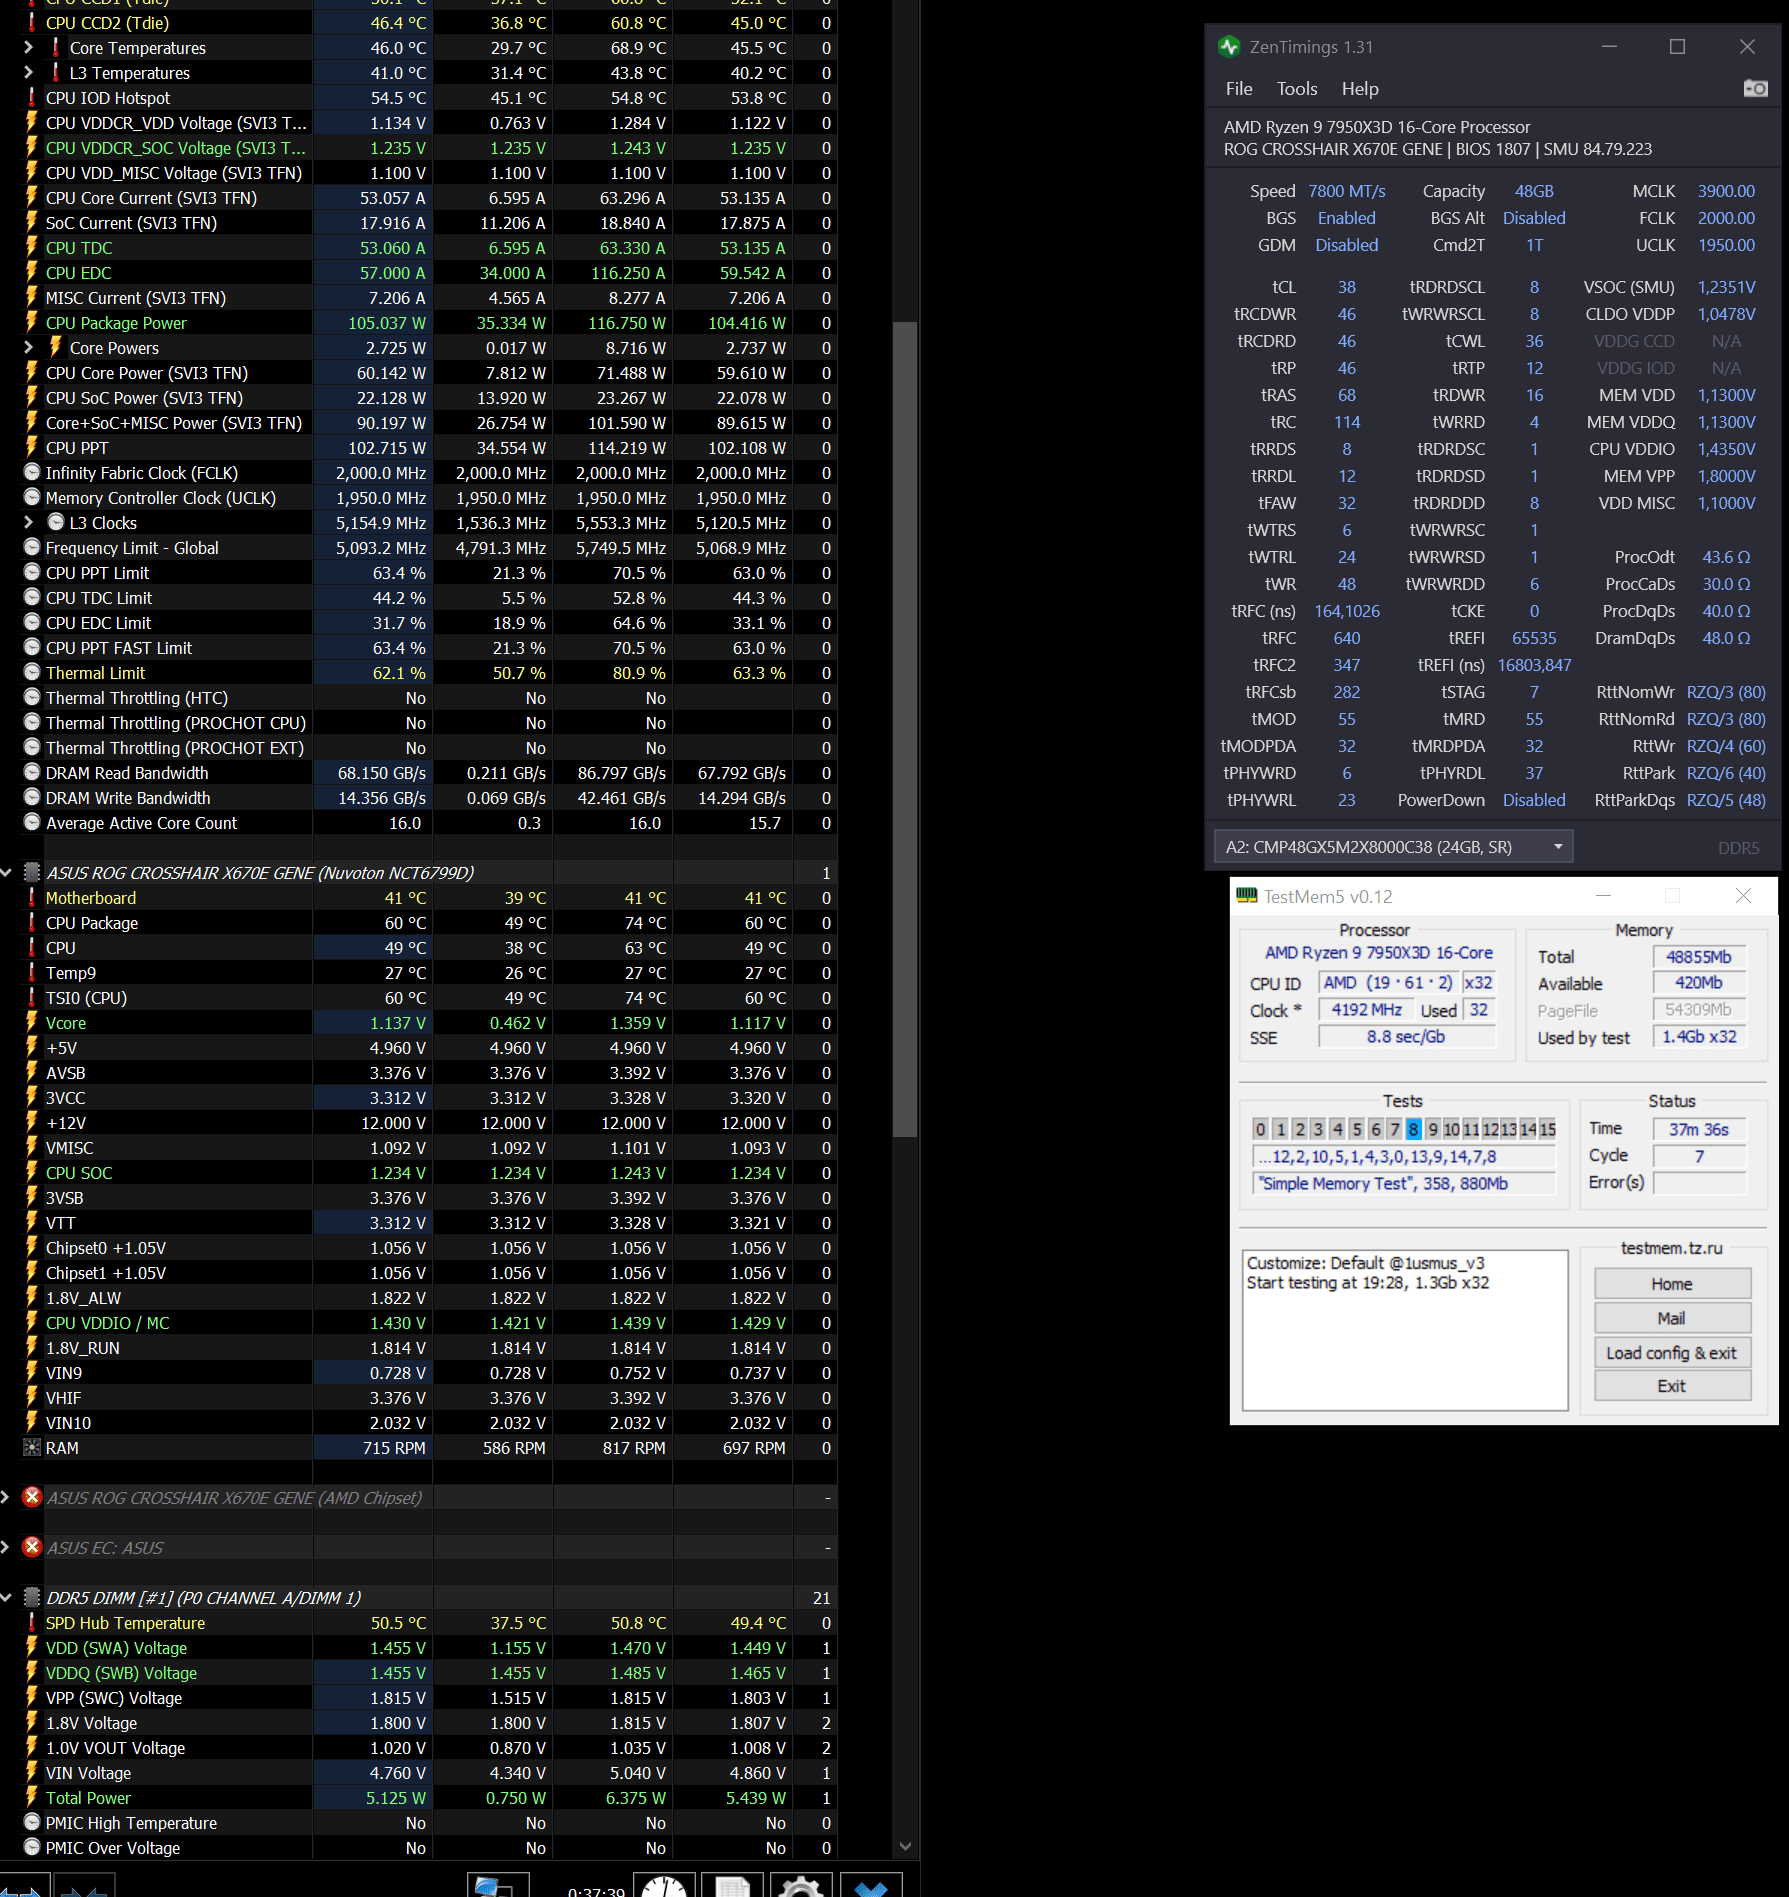
Task: Select the CPU VDDCR_SOC Voltage row
Action: tap(418, 147)
